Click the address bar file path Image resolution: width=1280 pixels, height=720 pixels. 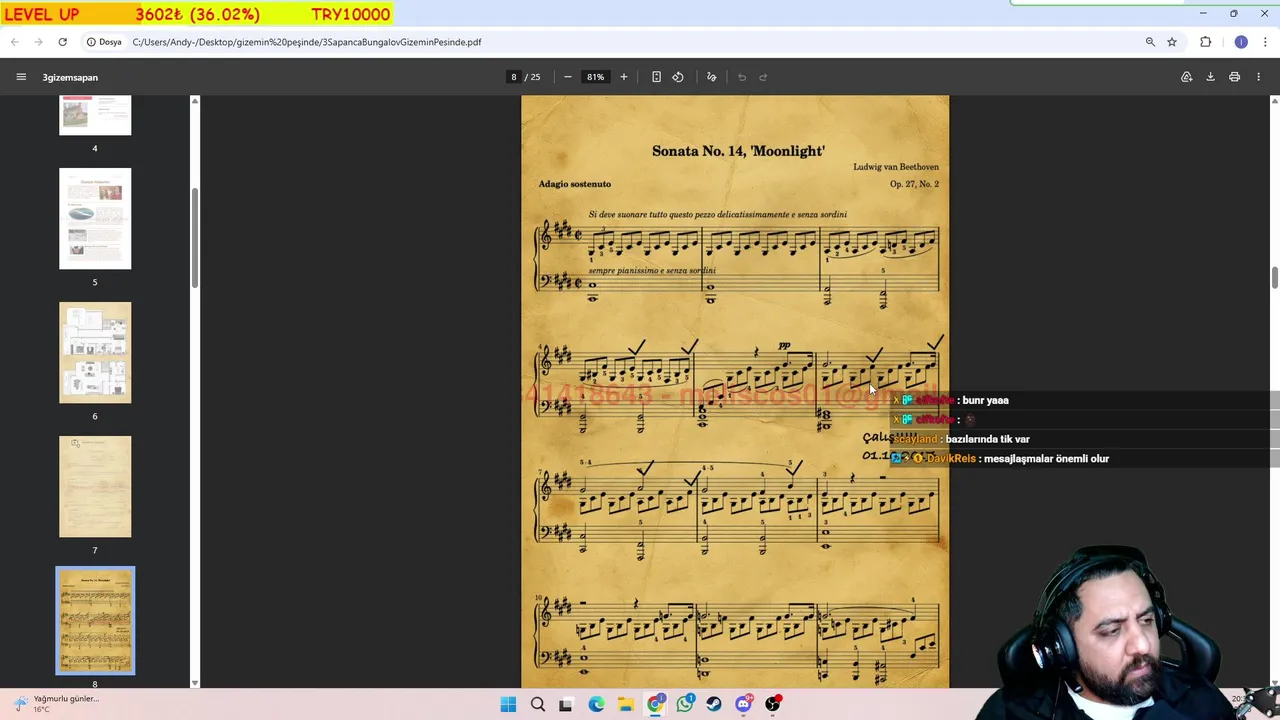[307, 42]
